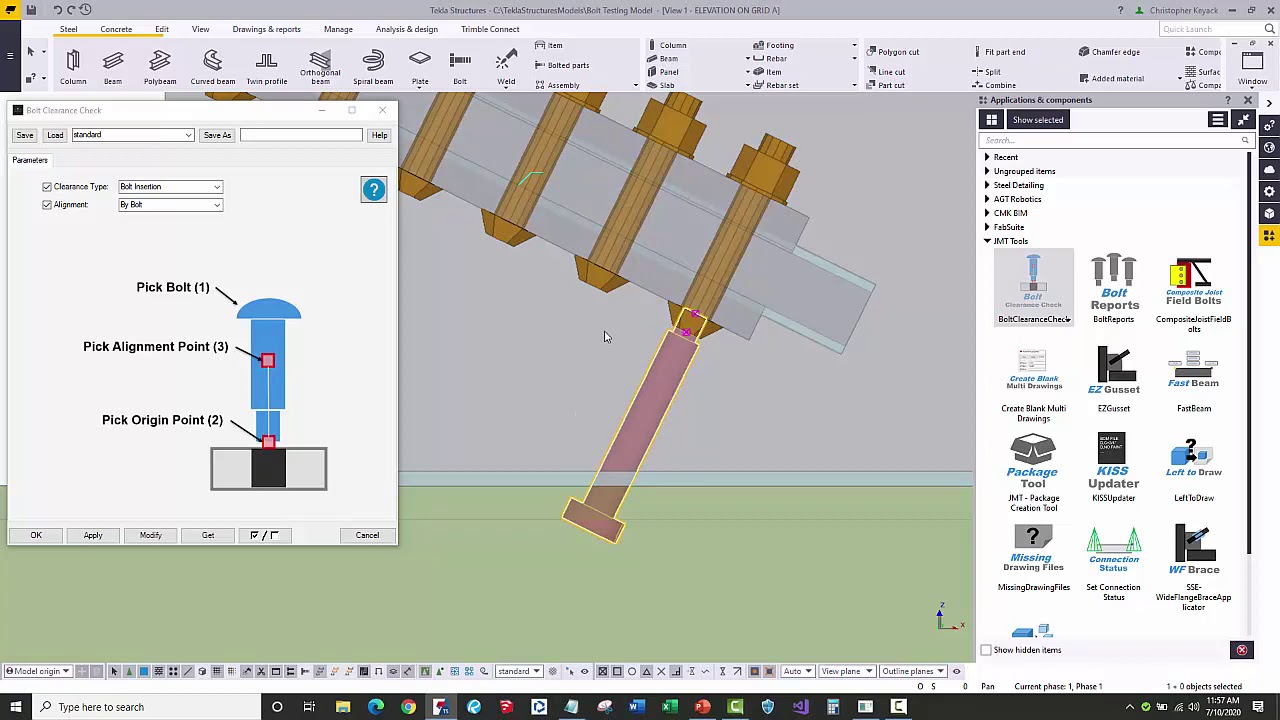Click the Windows Start button
This screenshot has width=1280, height=720.
[x=14, y=707]
